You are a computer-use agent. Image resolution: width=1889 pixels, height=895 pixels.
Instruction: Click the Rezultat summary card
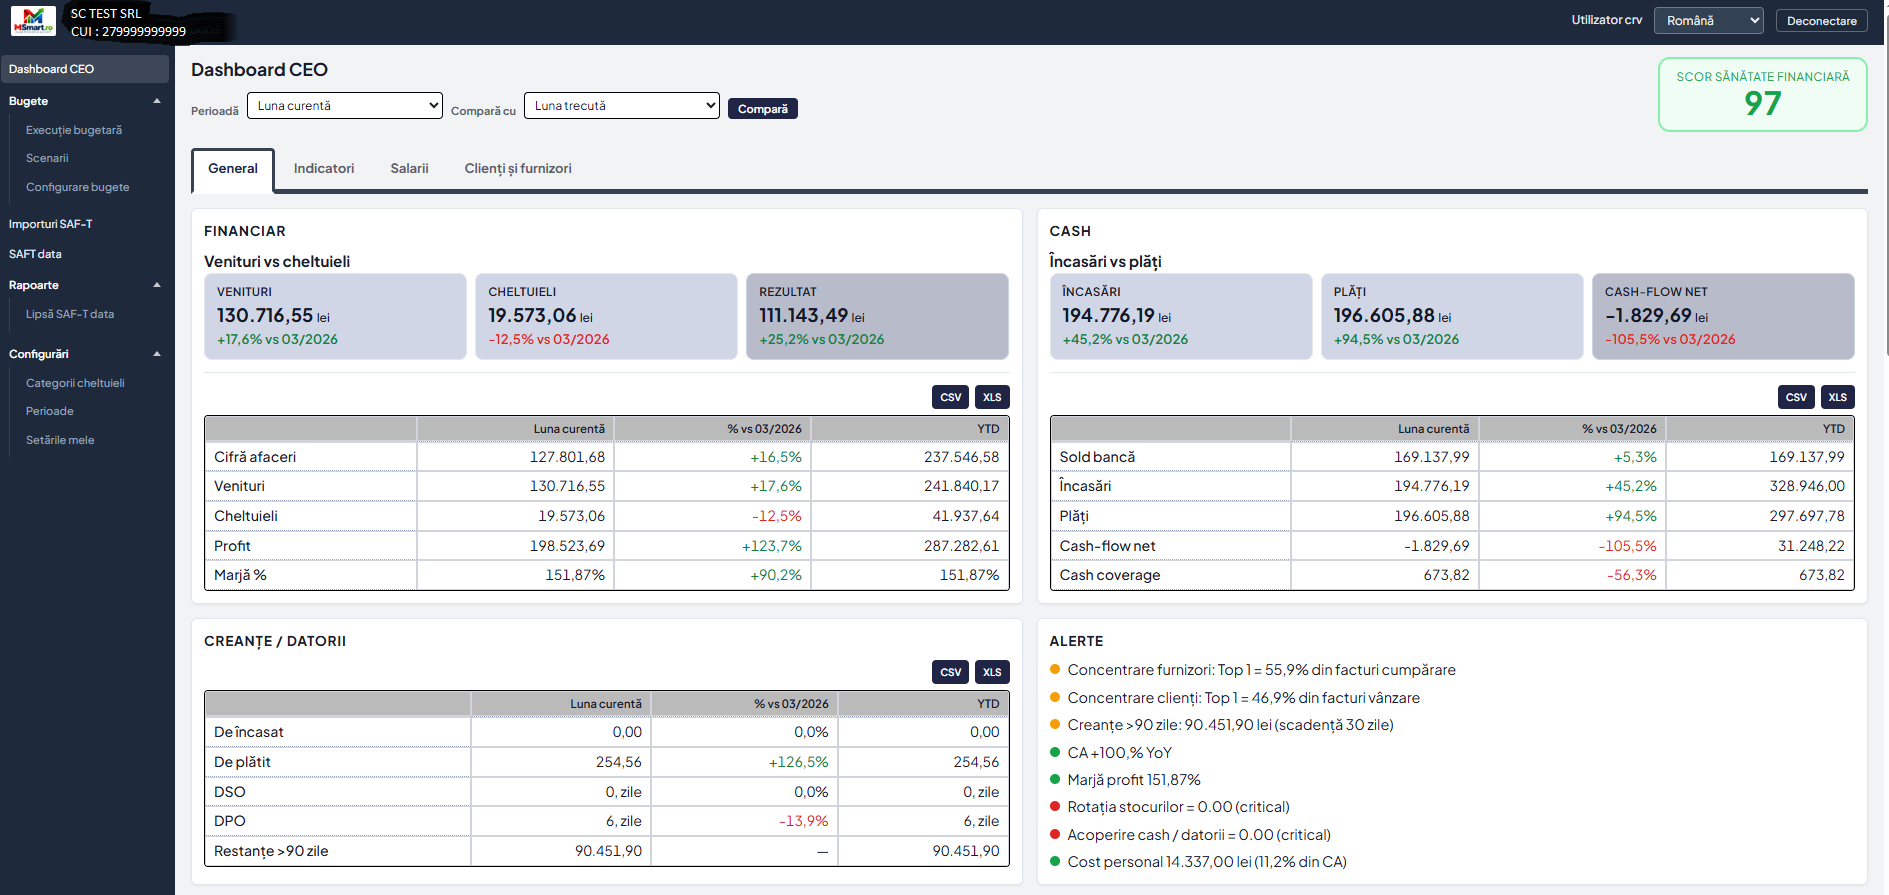coord(878,316)
